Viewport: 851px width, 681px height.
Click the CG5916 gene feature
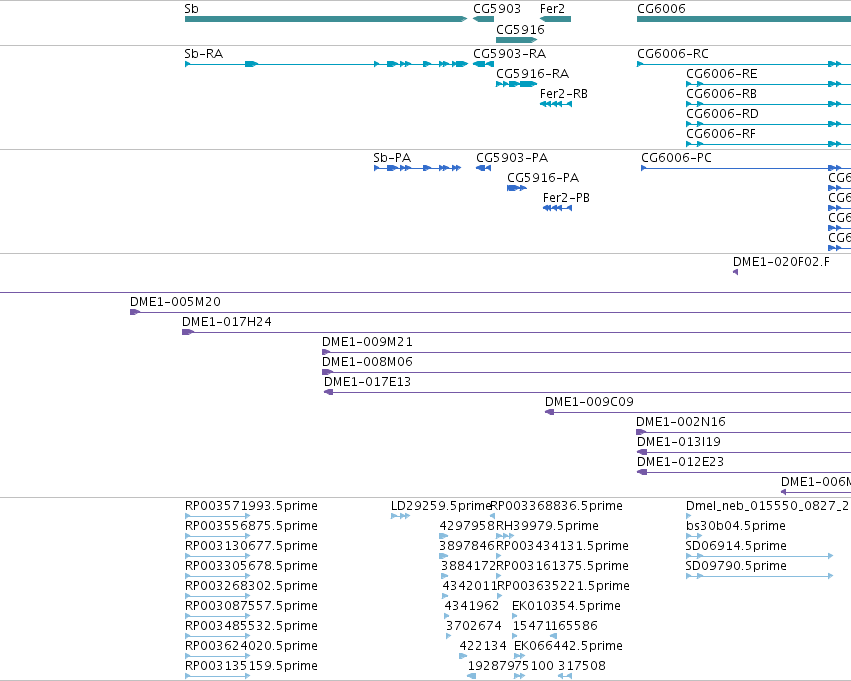coord(516,40)
